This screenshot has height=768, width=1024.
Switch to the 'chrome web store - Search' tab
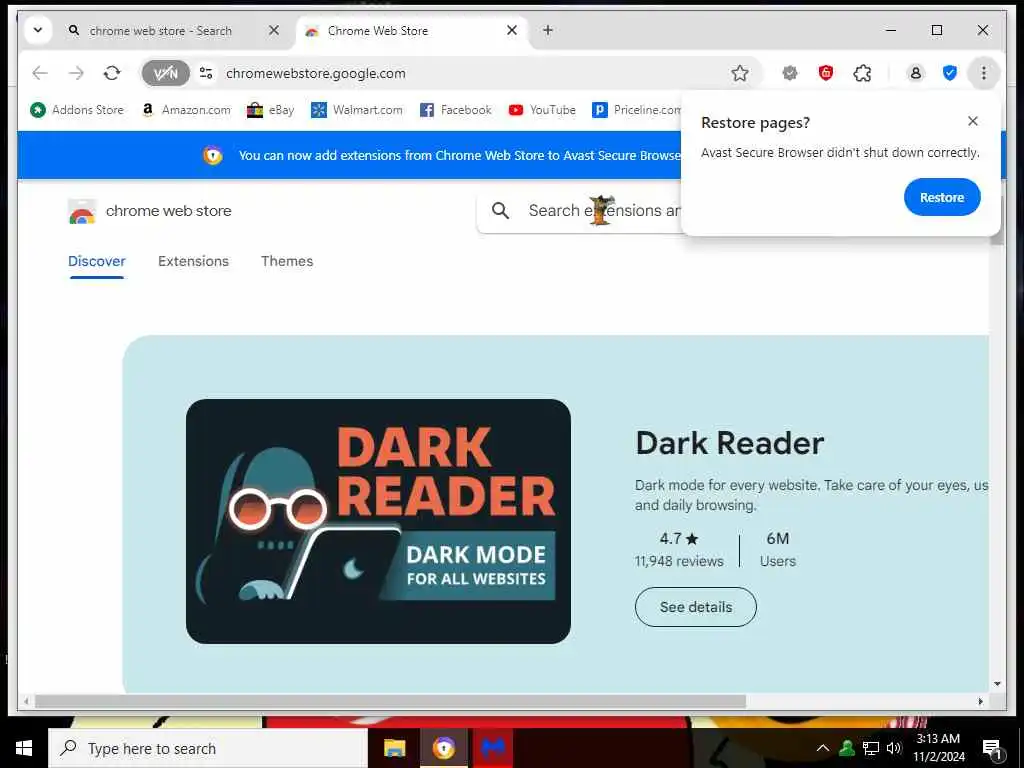(x=160, y=31)
